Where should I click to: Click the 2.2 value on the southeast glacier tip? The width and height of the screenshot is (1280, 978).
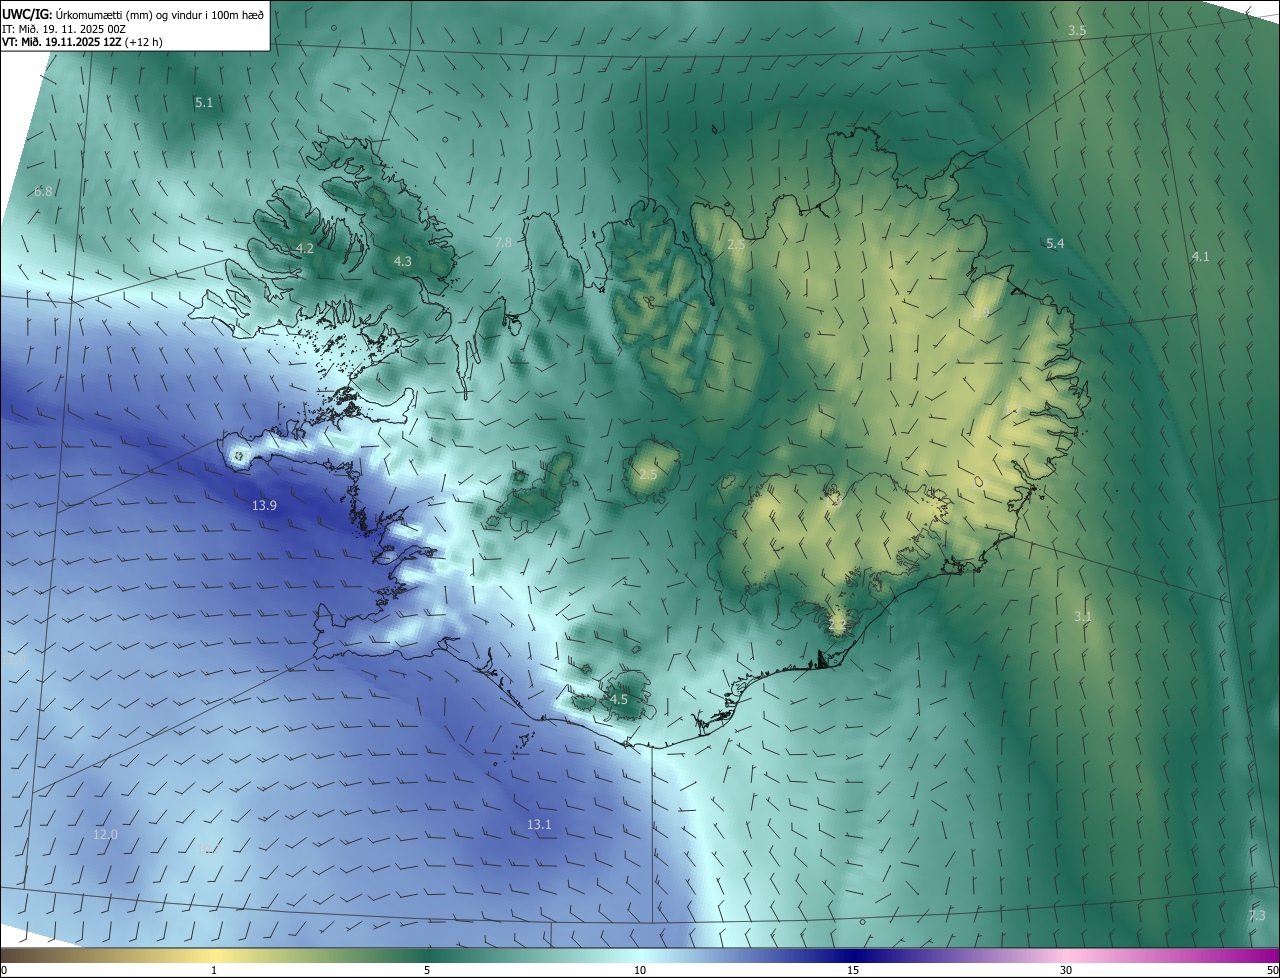(x=838, y=624)
